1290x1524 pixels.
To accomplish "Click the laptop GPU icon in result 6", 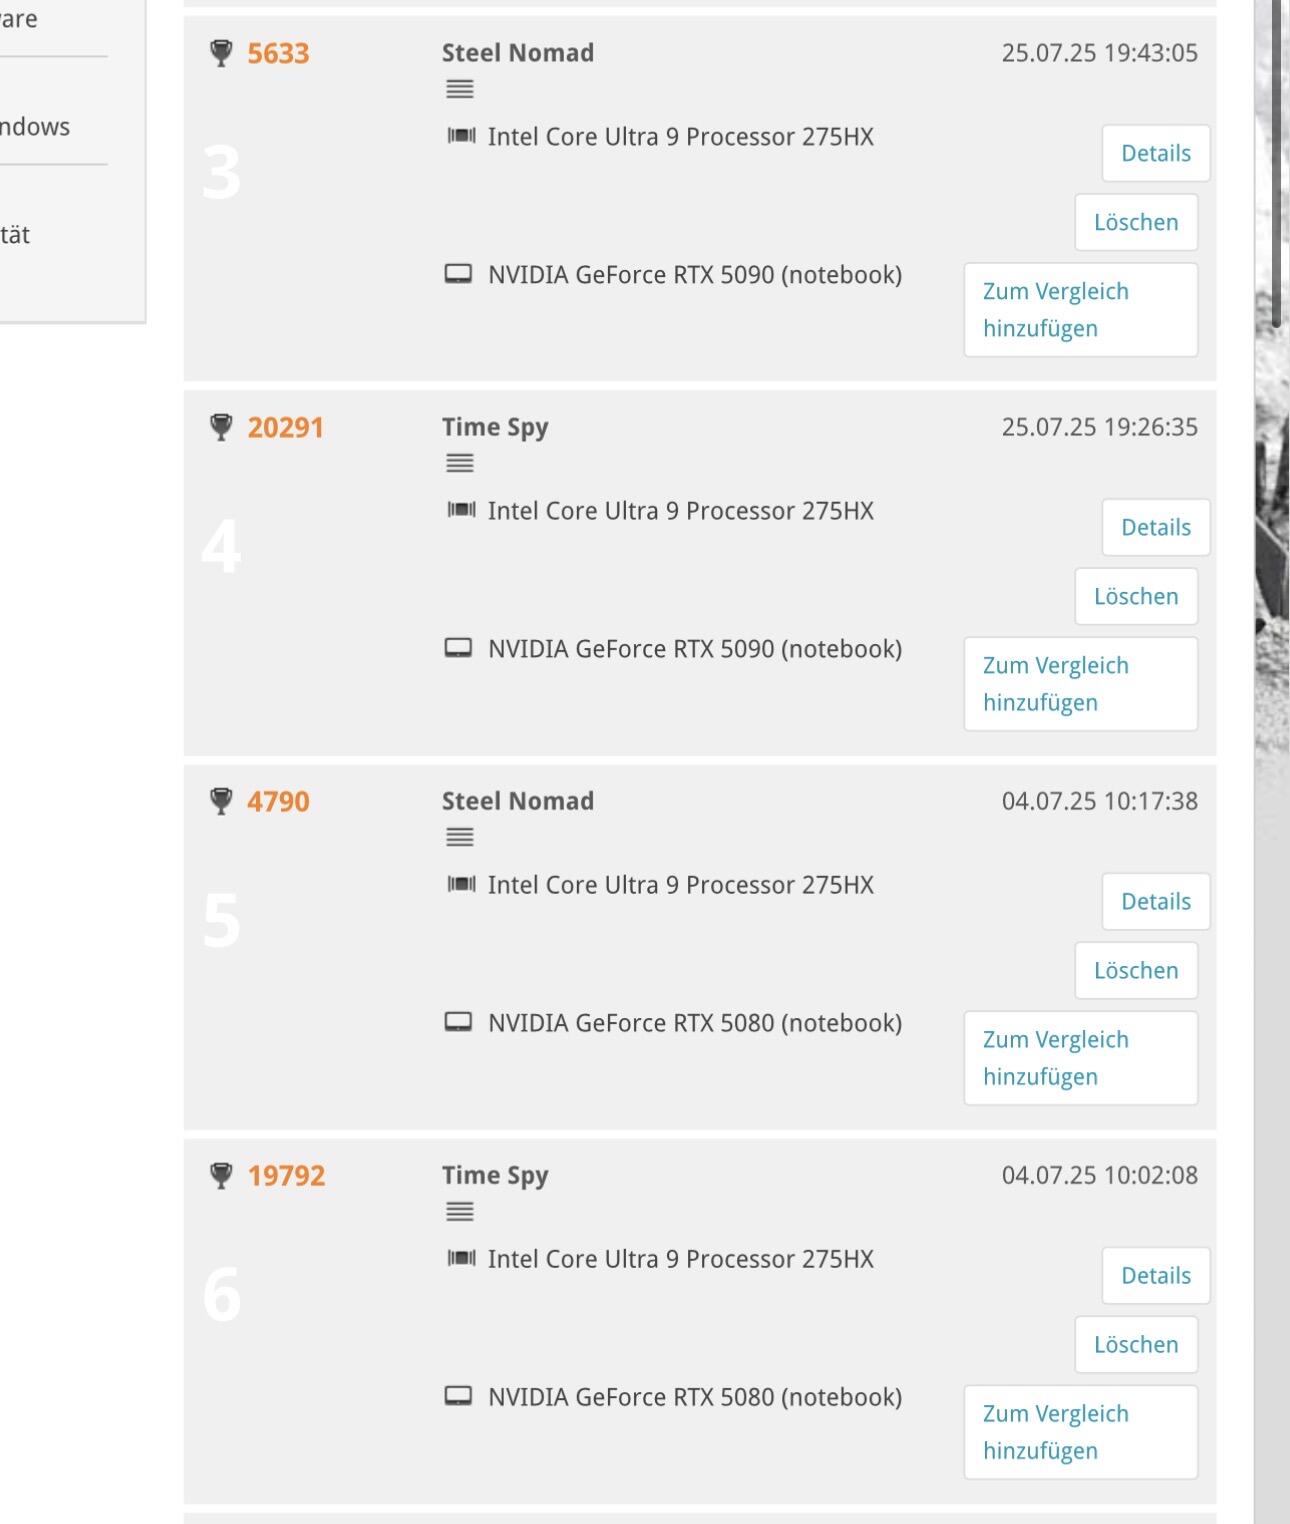I will 458,1396.
